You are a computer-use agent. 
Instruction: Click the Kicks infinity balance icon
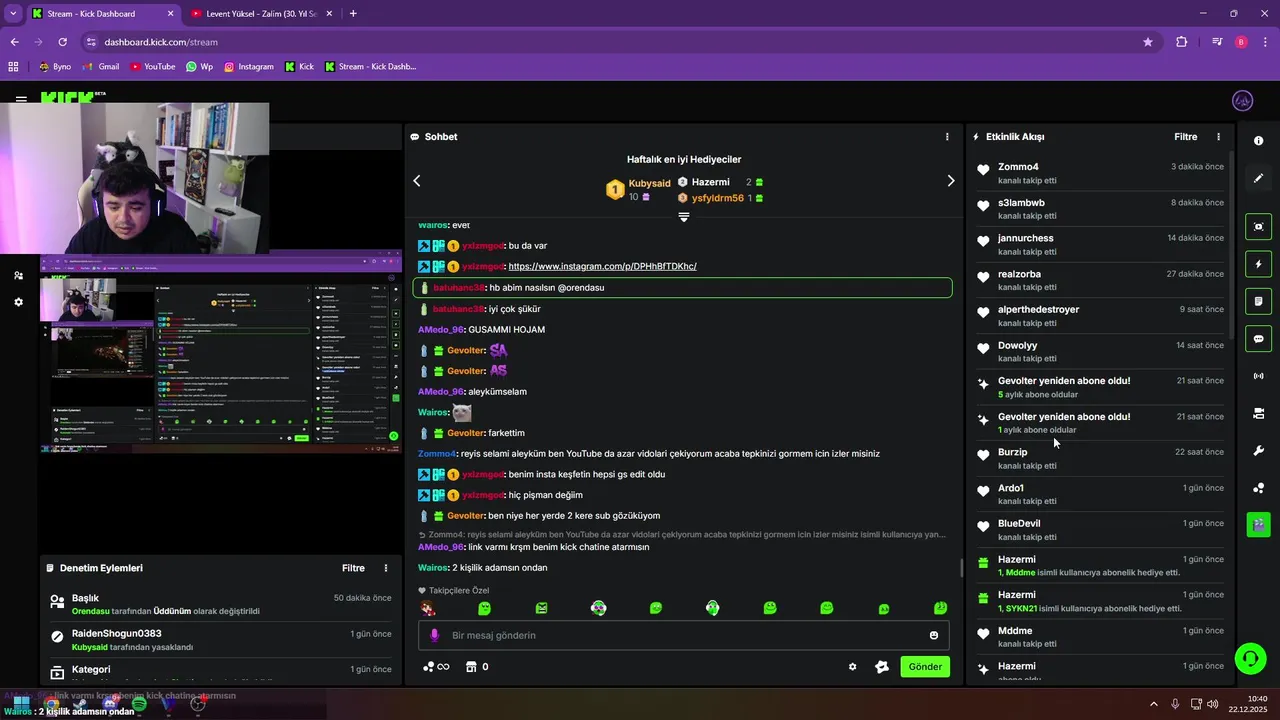[436, 667]
